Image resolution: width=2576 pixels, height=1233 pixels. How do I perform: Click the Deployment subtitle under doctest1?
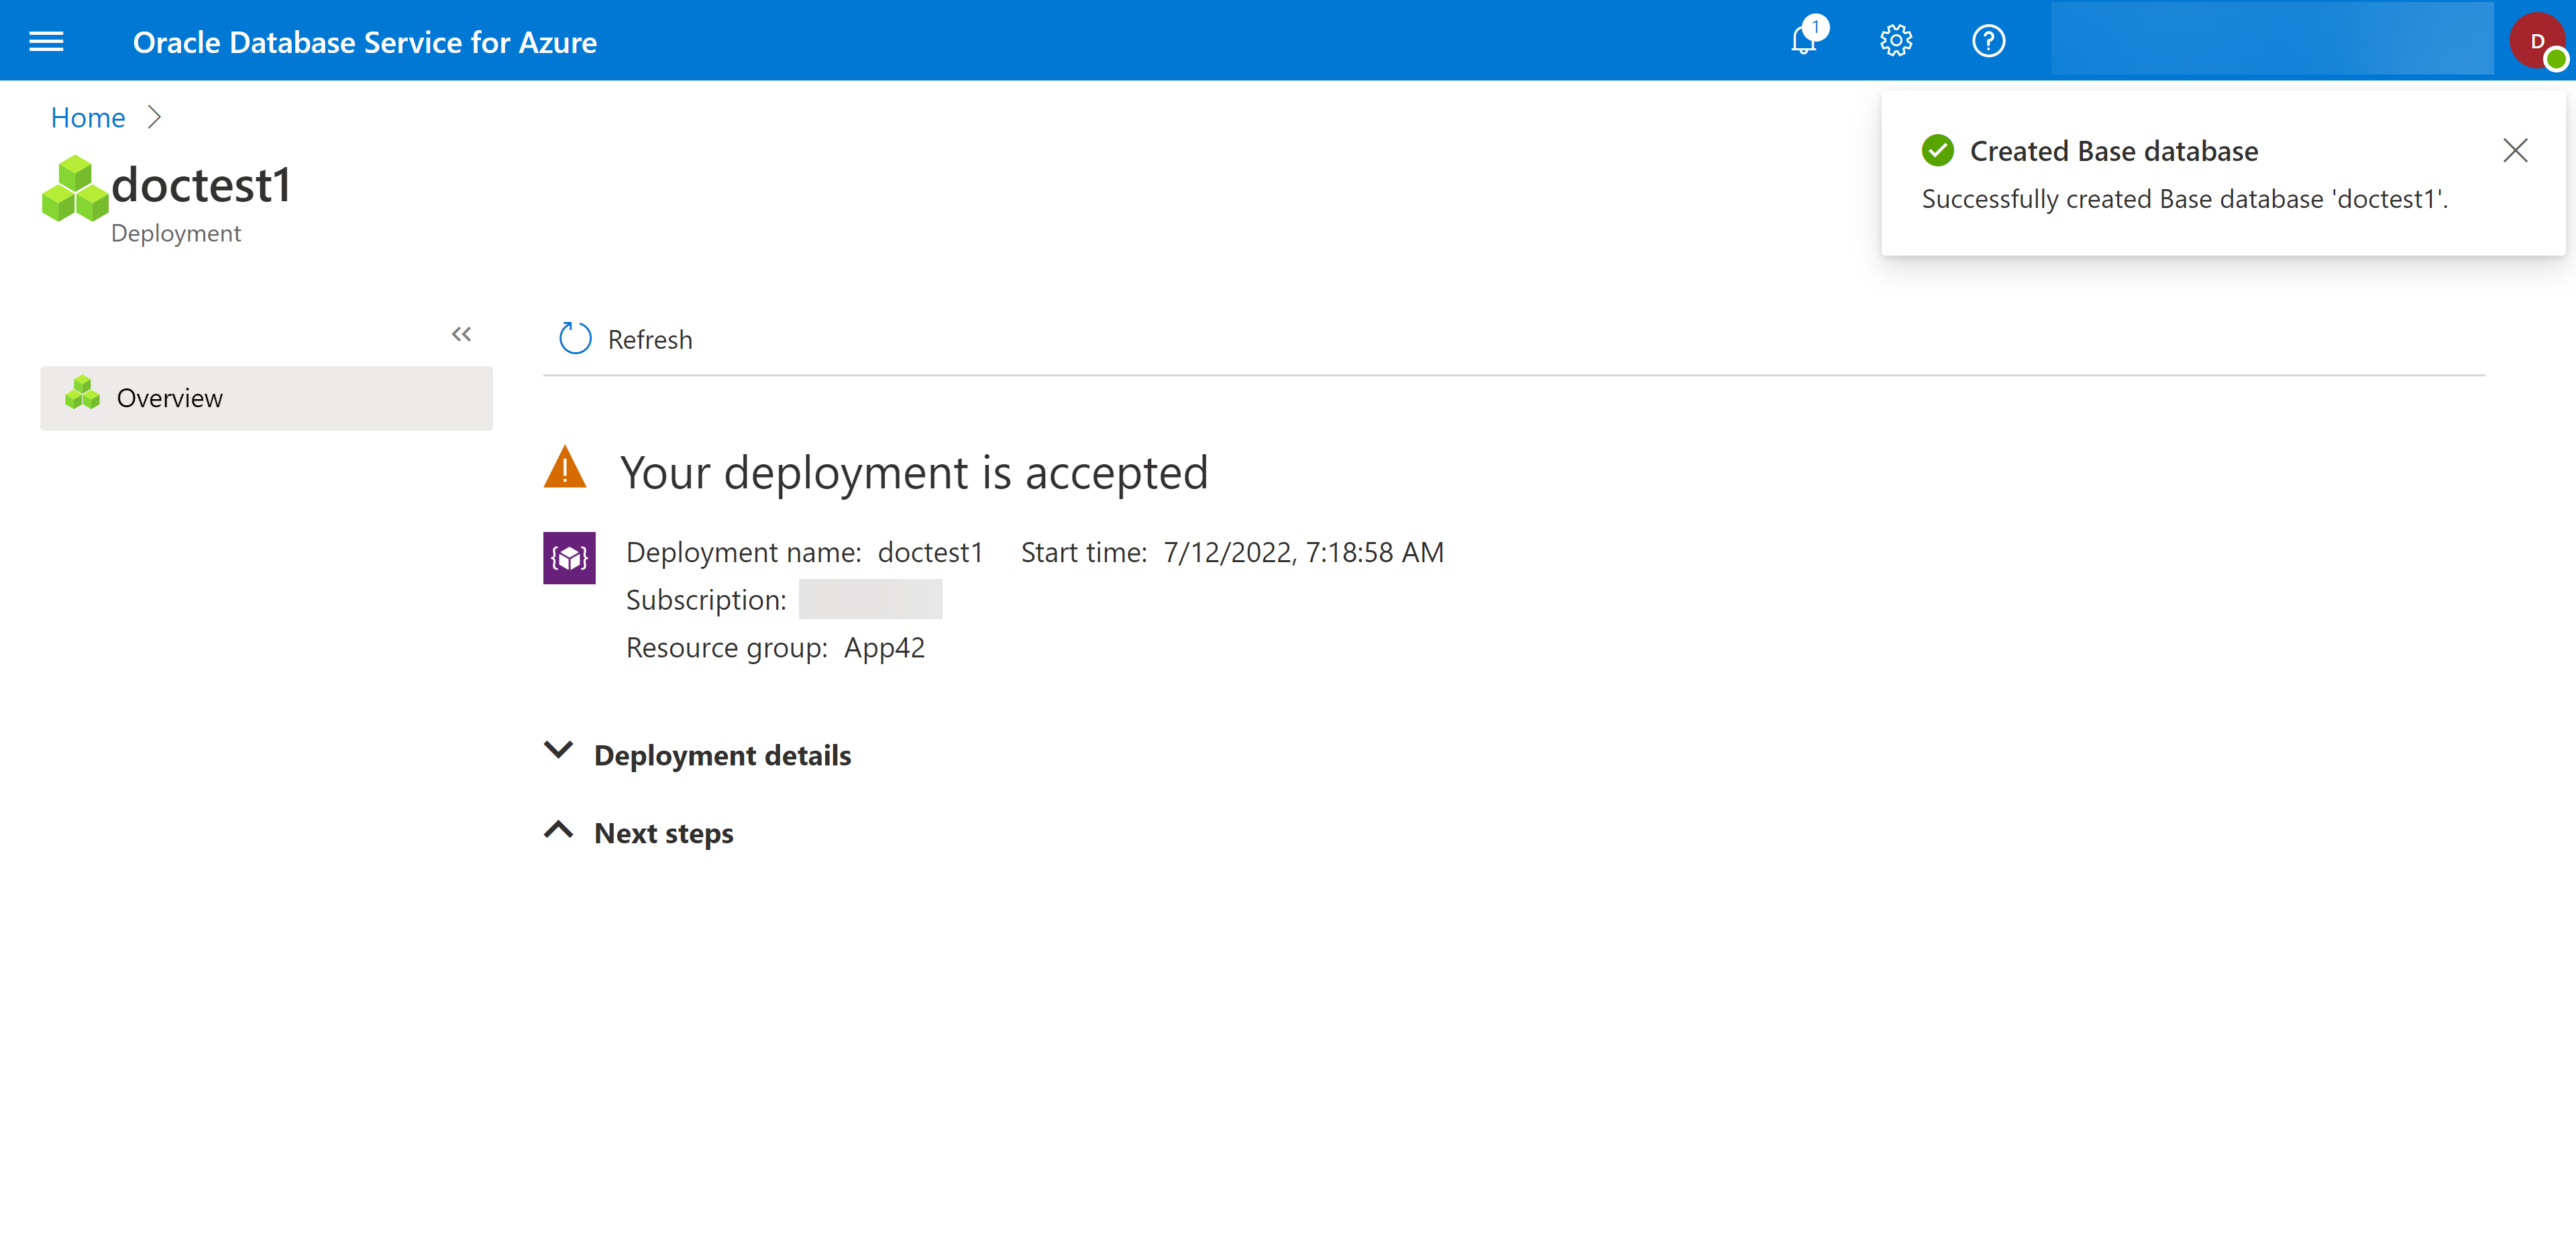point(176,233)
